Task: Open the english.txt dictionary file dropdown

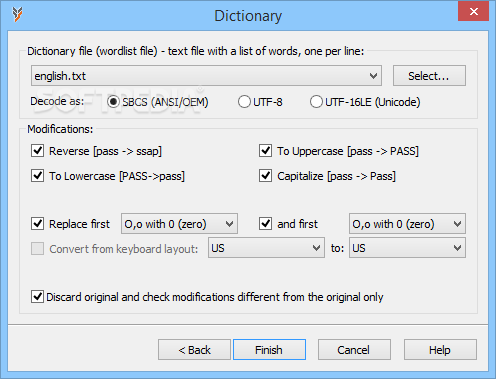Action: 206,76
